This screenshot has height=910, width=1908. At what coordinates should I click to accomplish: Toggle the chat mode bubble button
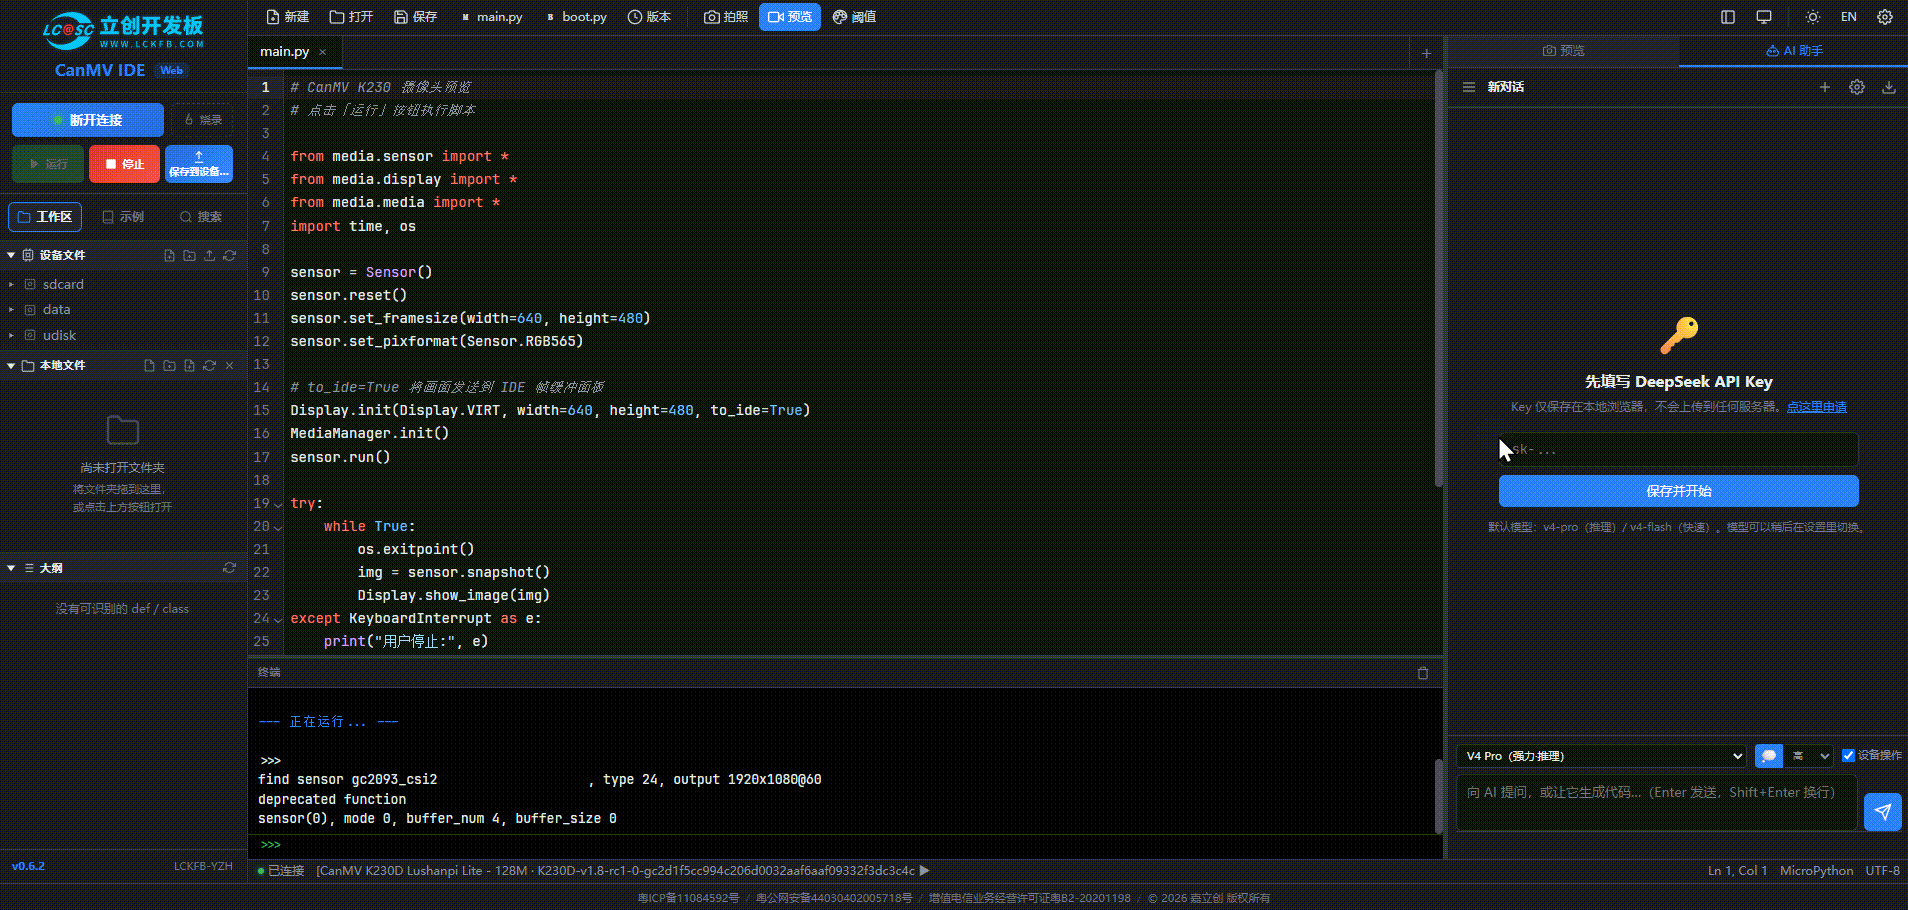[1769, 756]
